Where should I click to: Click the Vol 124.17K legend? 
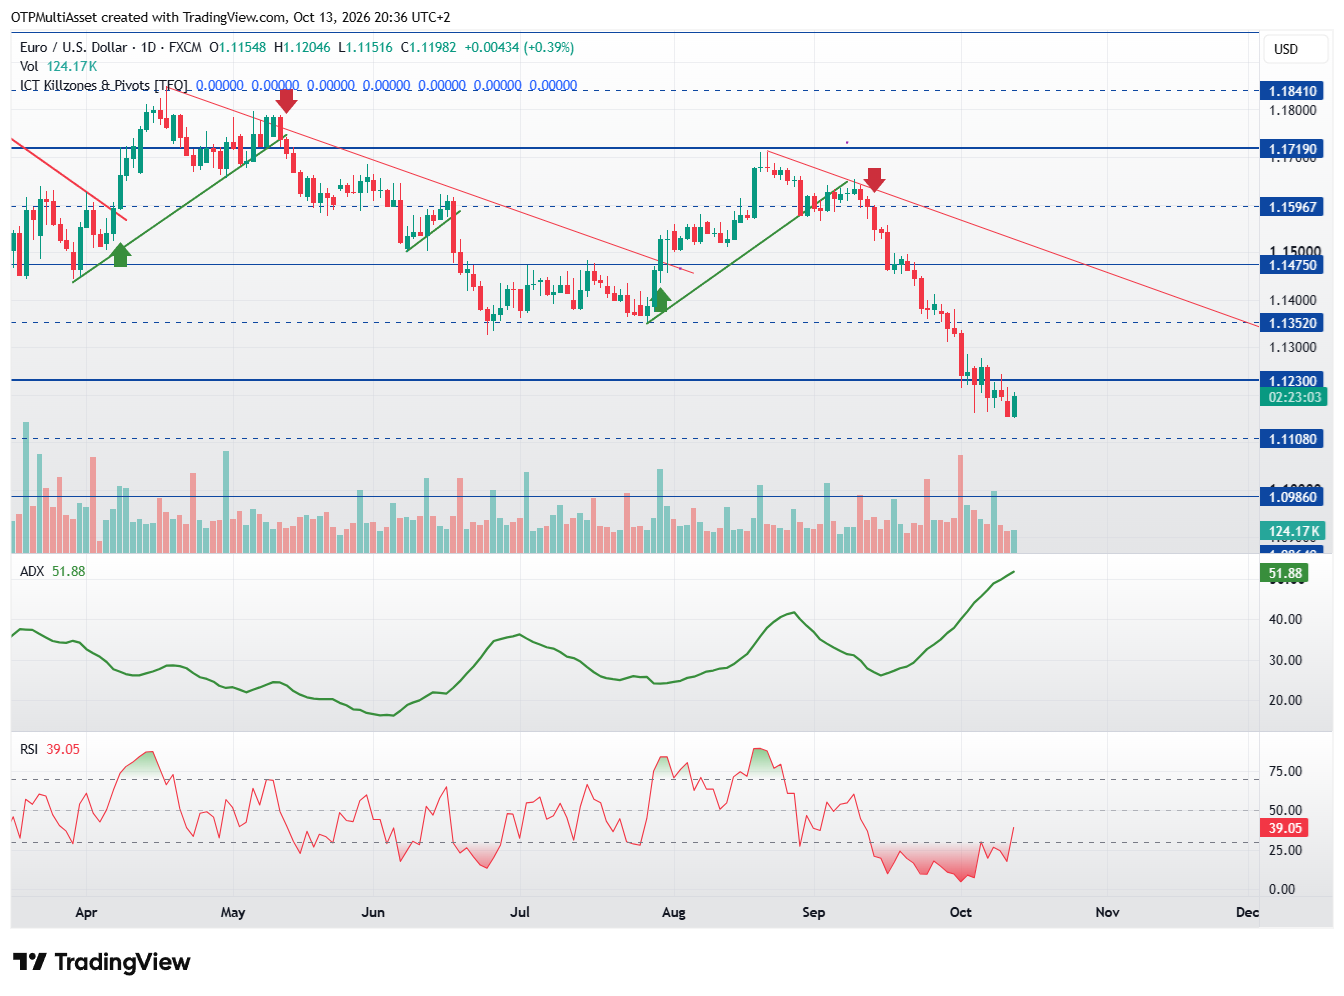click(58, 66)
